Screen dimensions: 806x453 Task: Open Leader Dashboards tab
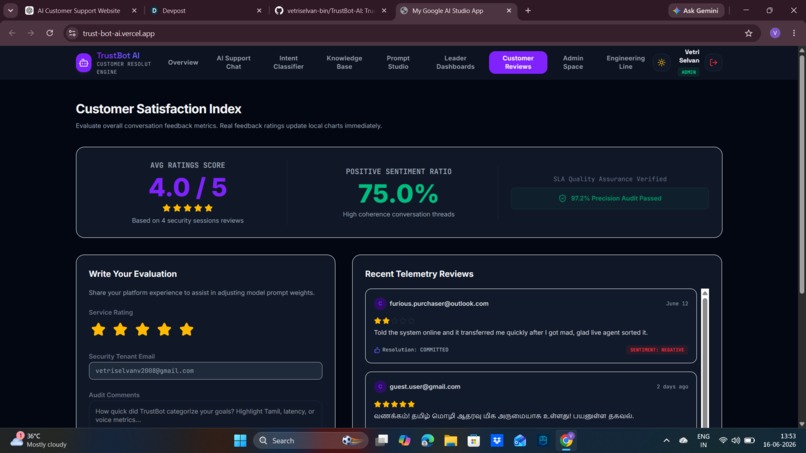click(x=455, y=62)
